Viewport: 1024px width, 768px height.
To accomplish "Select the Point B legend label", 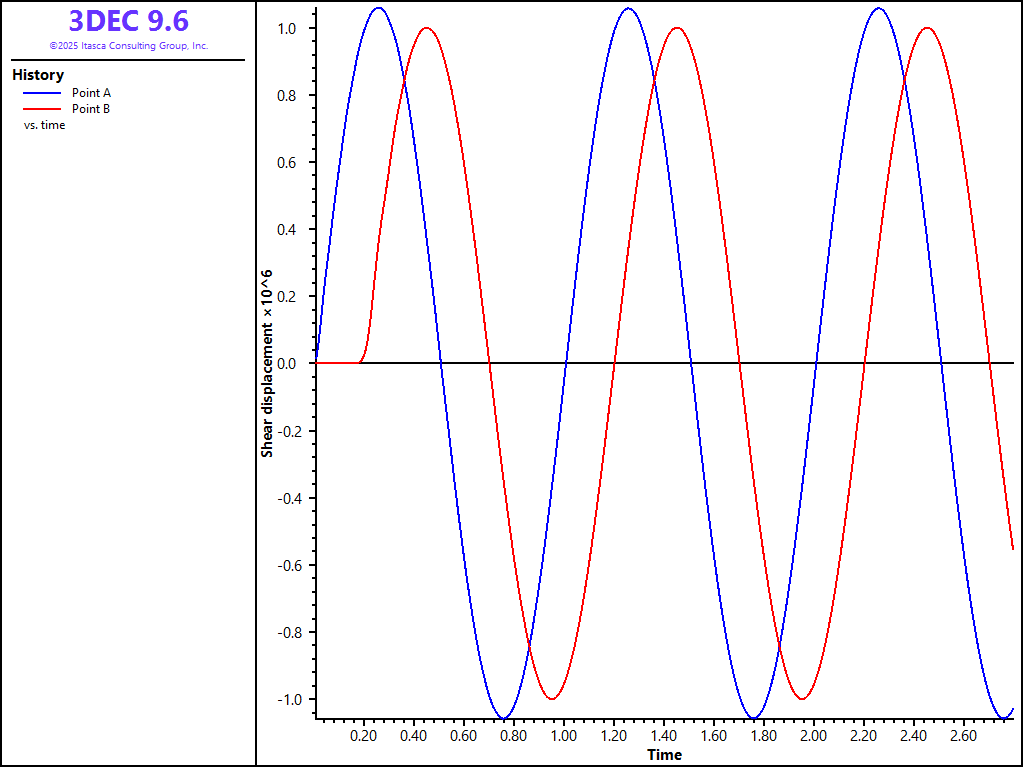I will (x=91, y=109).
